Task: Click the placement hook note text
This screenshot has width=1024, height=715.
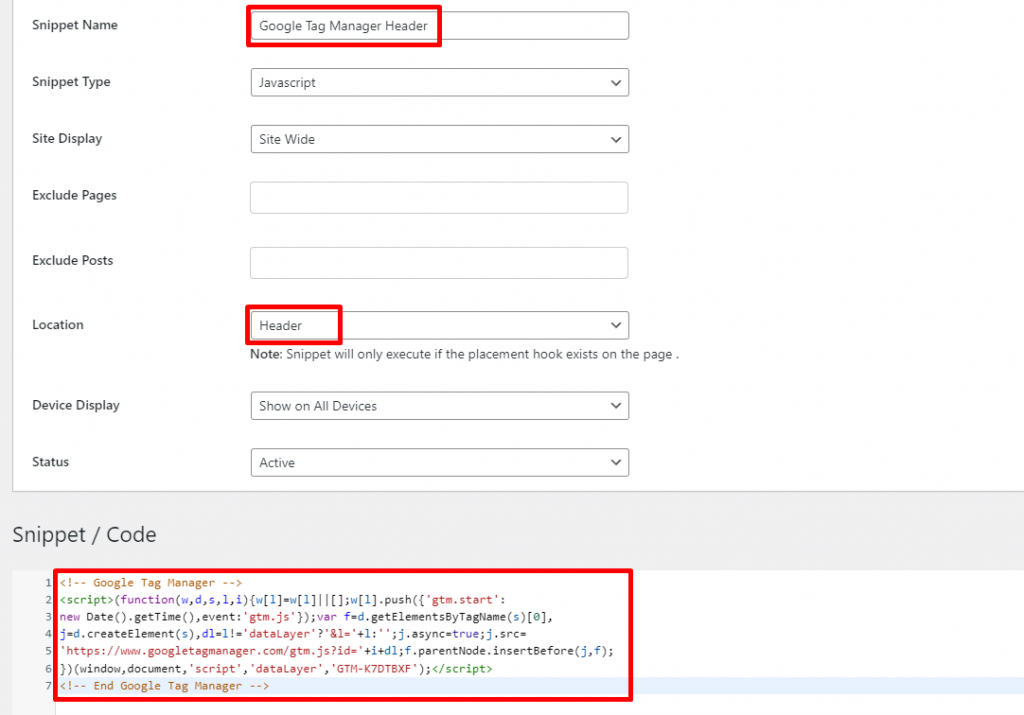Action: (464, 354)
